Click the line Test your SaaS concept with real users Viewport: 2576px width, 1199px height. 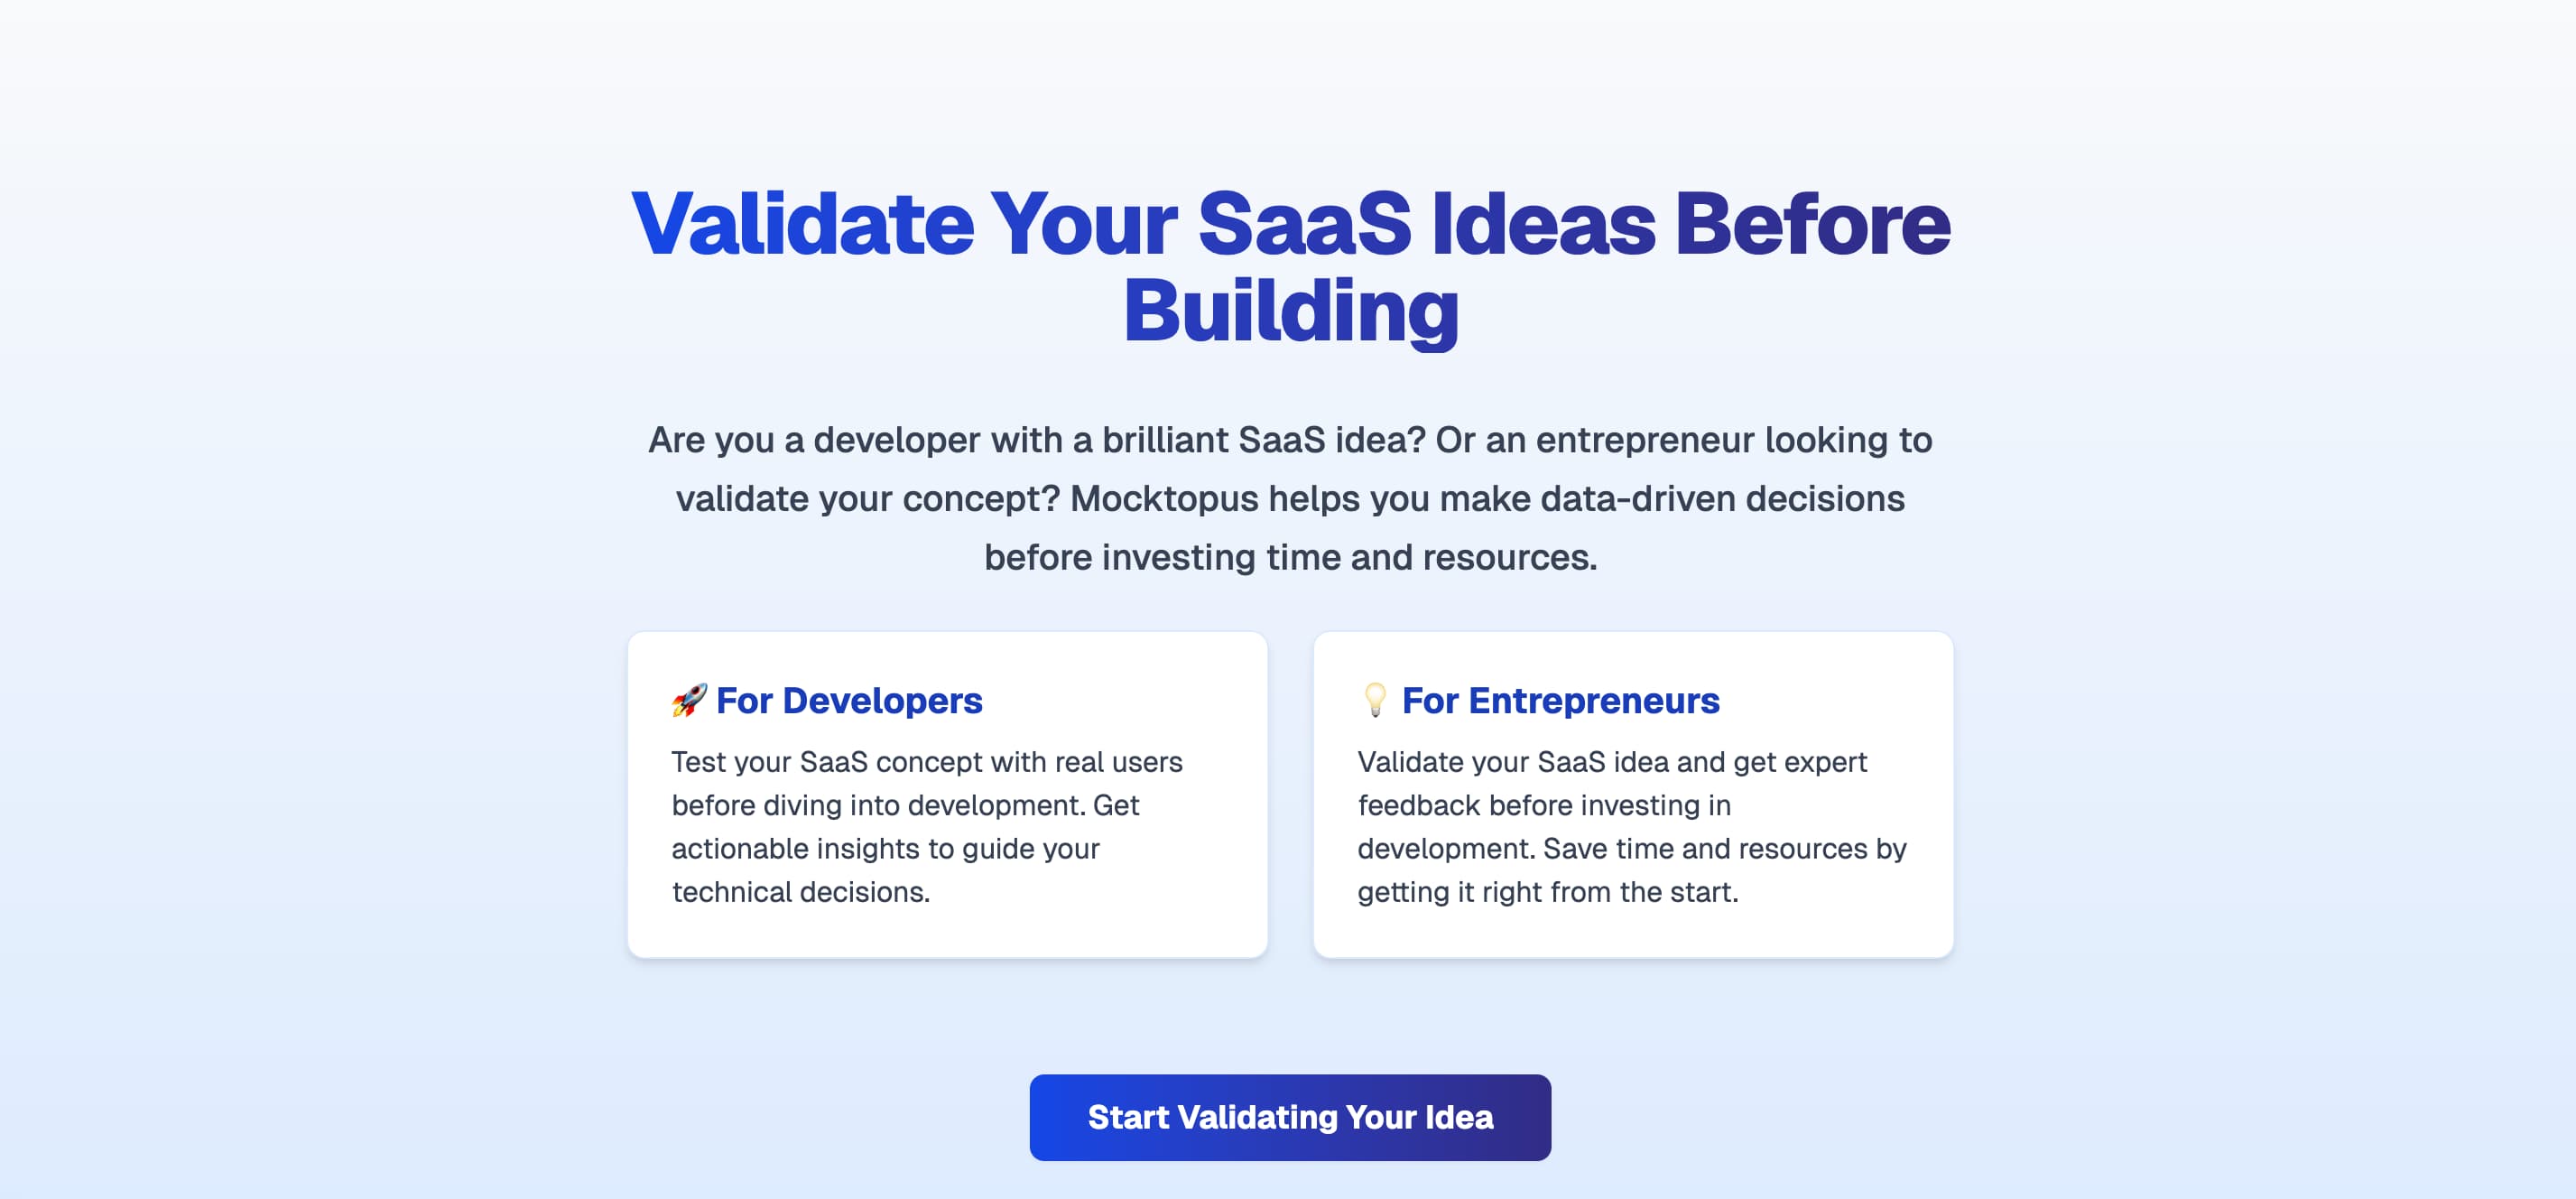[x=926, y=762]
